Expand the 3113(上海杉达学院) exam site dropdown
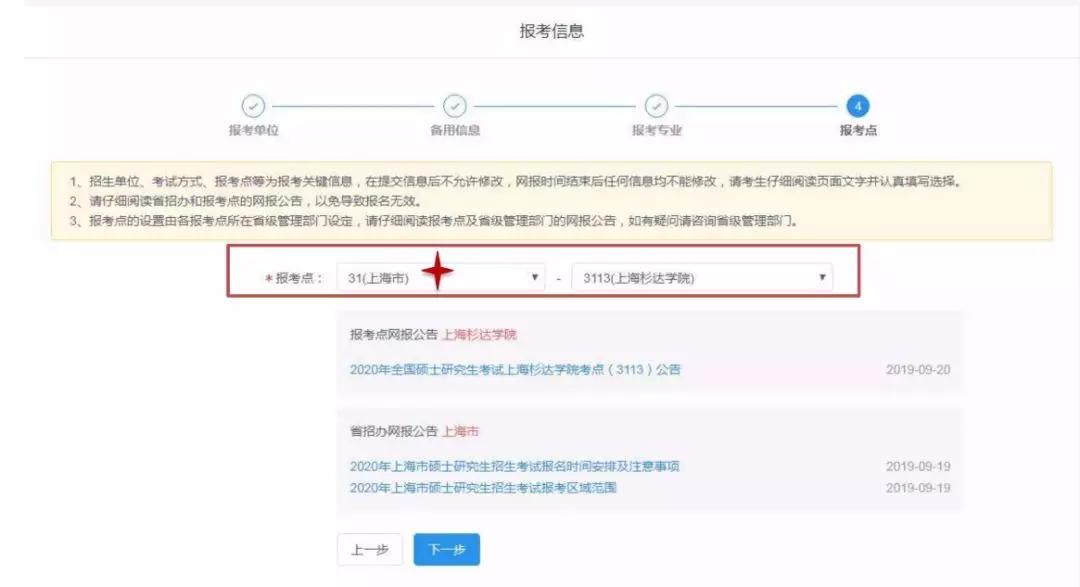 tap(701, 278)
